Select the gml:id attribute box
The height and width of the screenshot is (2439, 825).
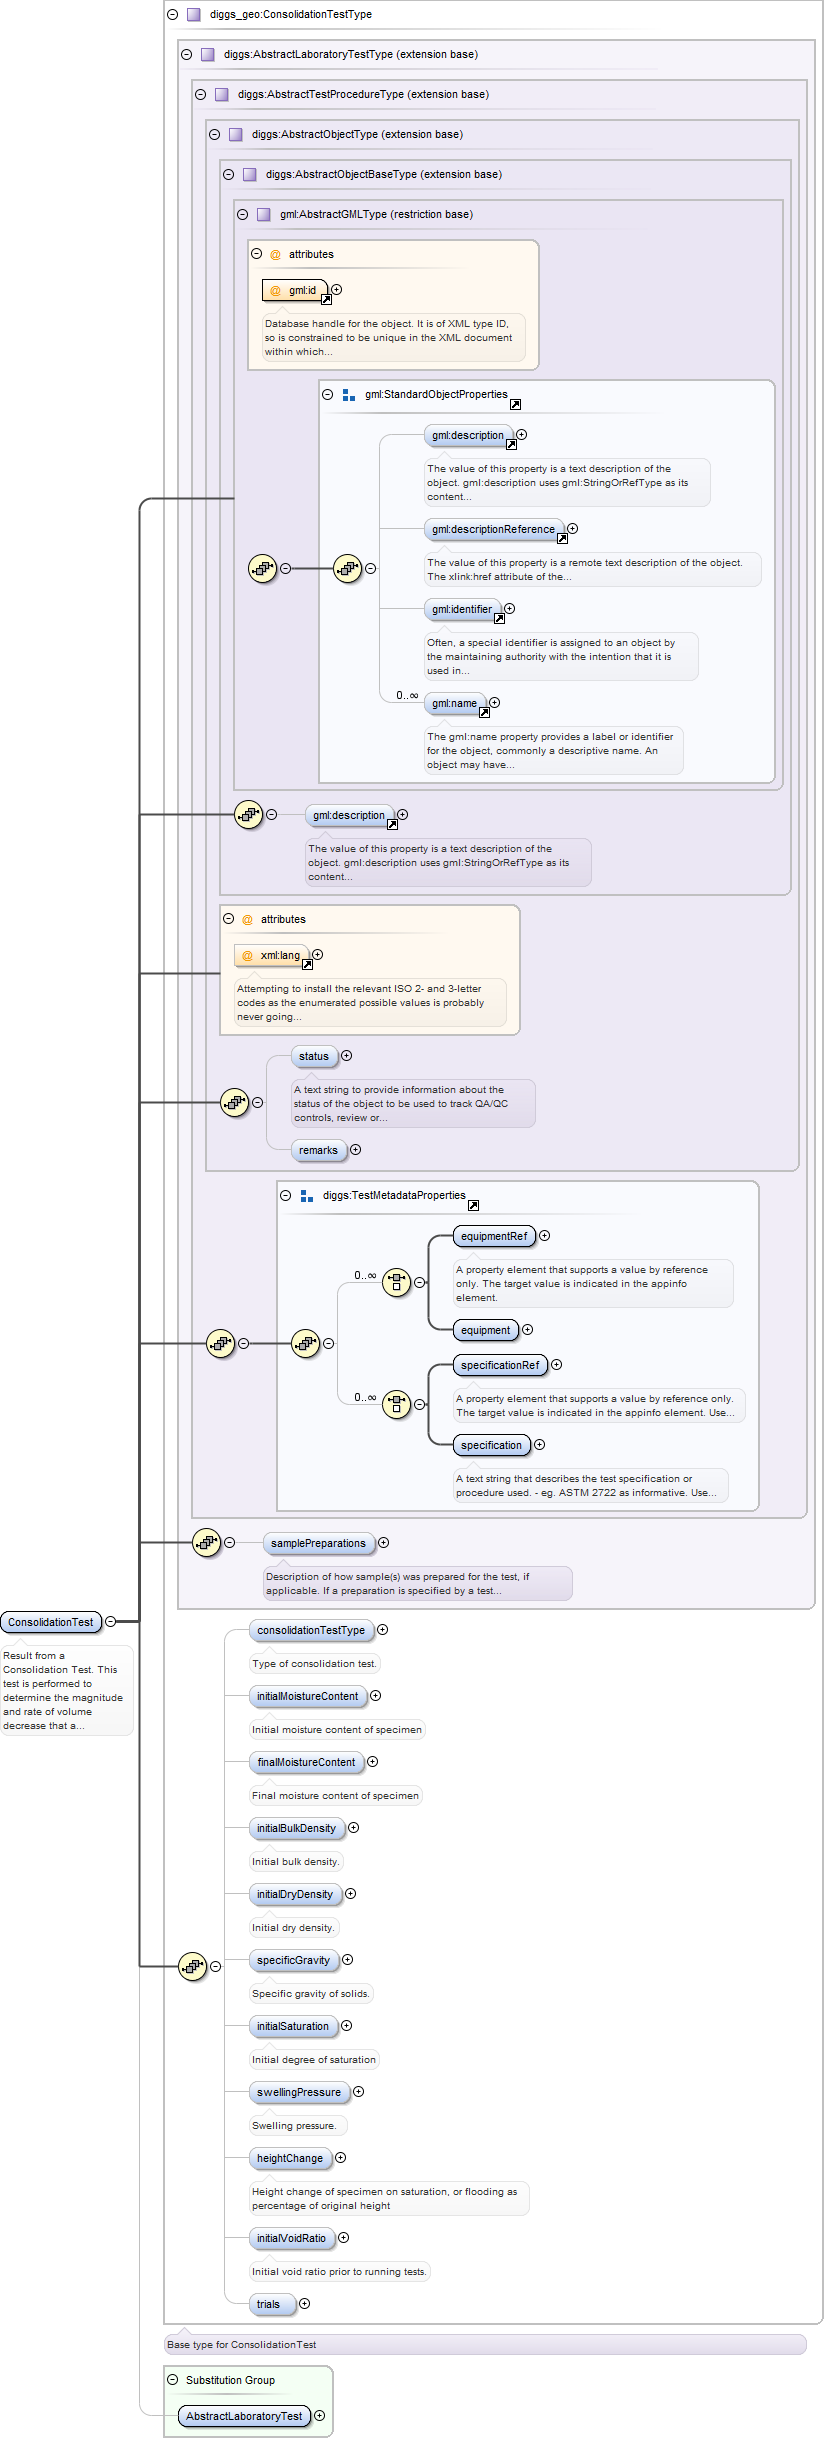(x=295, y=291)
